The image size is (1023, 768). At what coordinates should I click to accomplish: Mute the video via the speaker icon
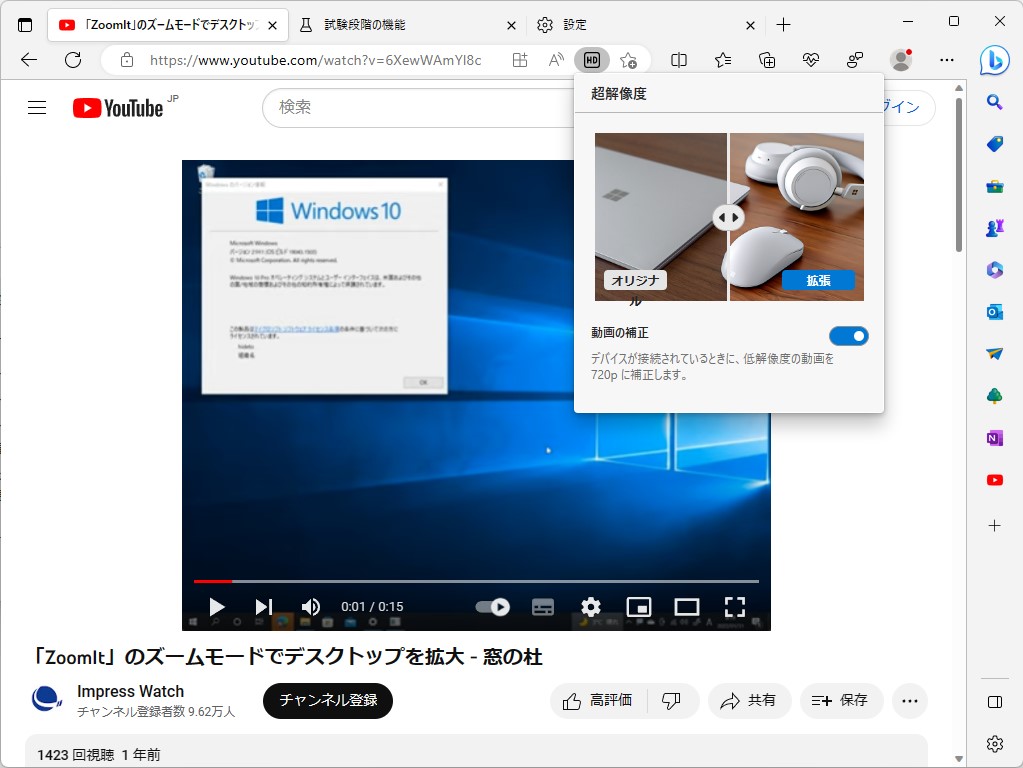pos(310,606)
